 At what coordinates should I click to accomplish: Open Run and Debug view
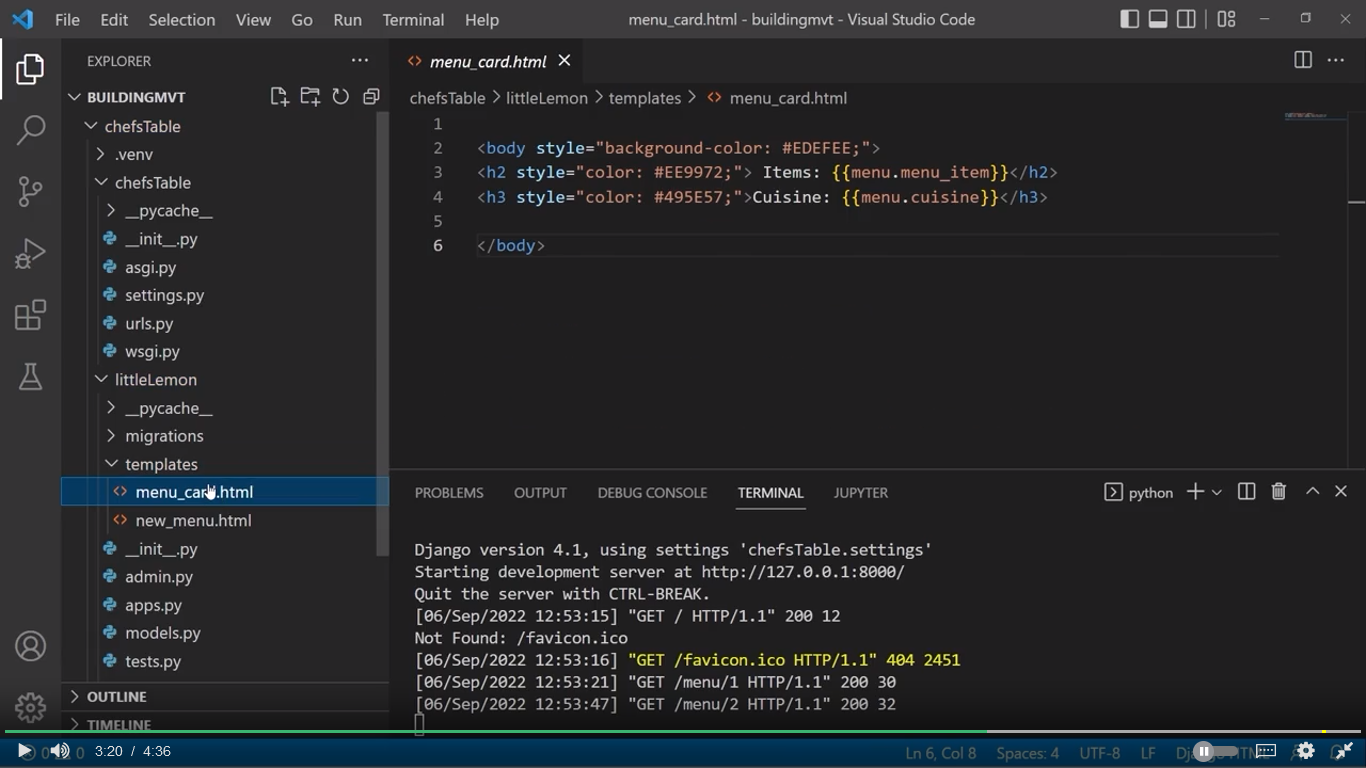[31, 253]
